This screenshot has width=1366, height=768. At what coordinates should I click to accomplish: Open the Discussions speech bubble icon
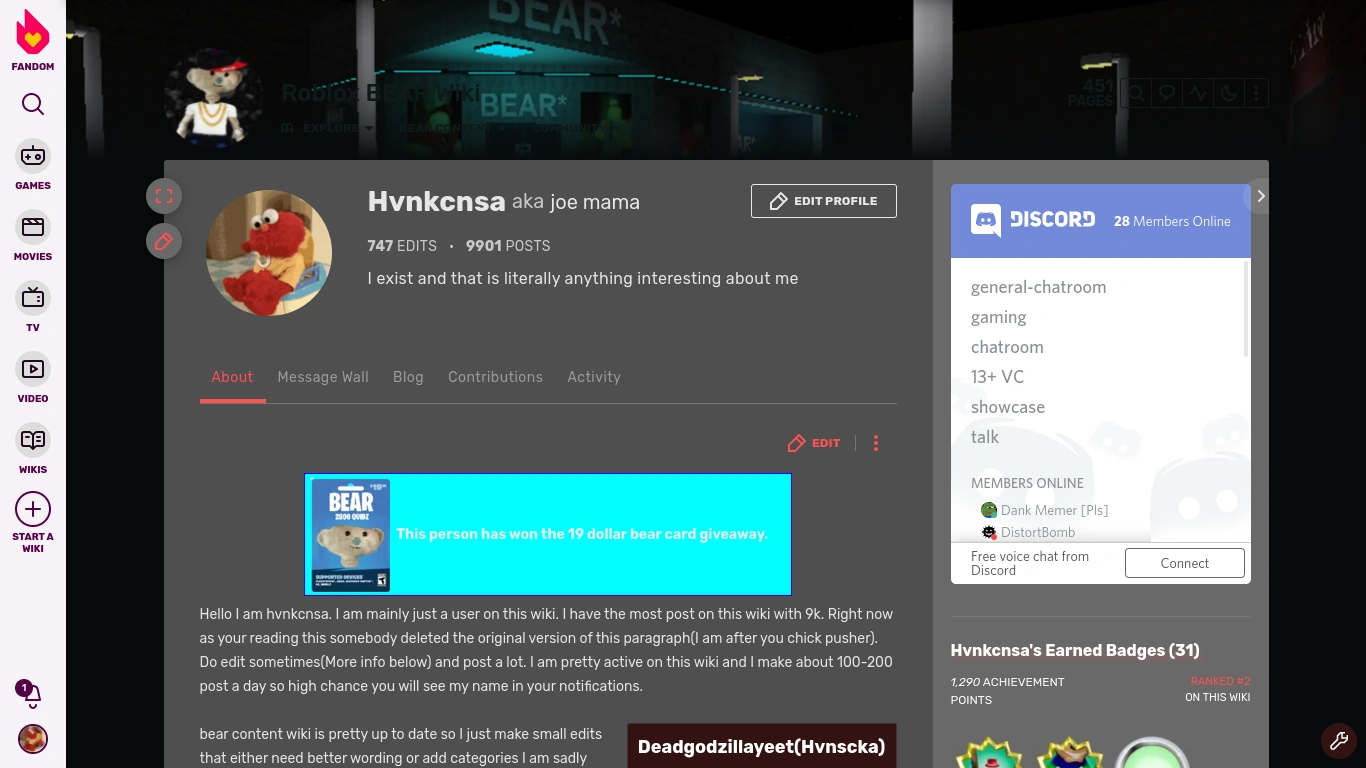pos(1166,92)
